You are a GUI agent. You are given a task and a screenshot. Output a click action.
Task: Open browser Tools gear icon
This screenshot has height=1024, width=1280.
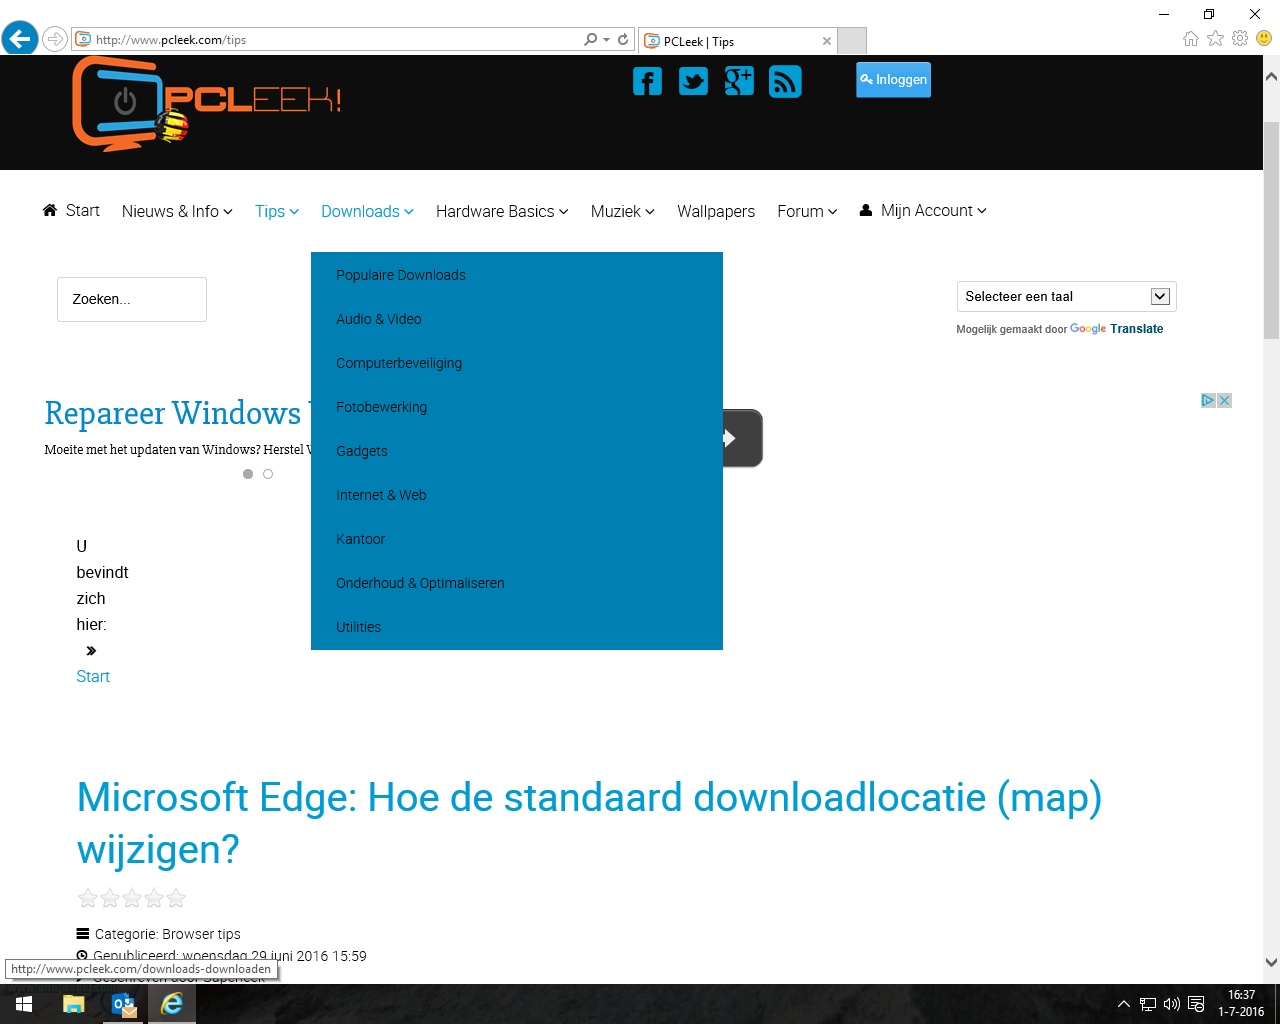(1240, 38)
